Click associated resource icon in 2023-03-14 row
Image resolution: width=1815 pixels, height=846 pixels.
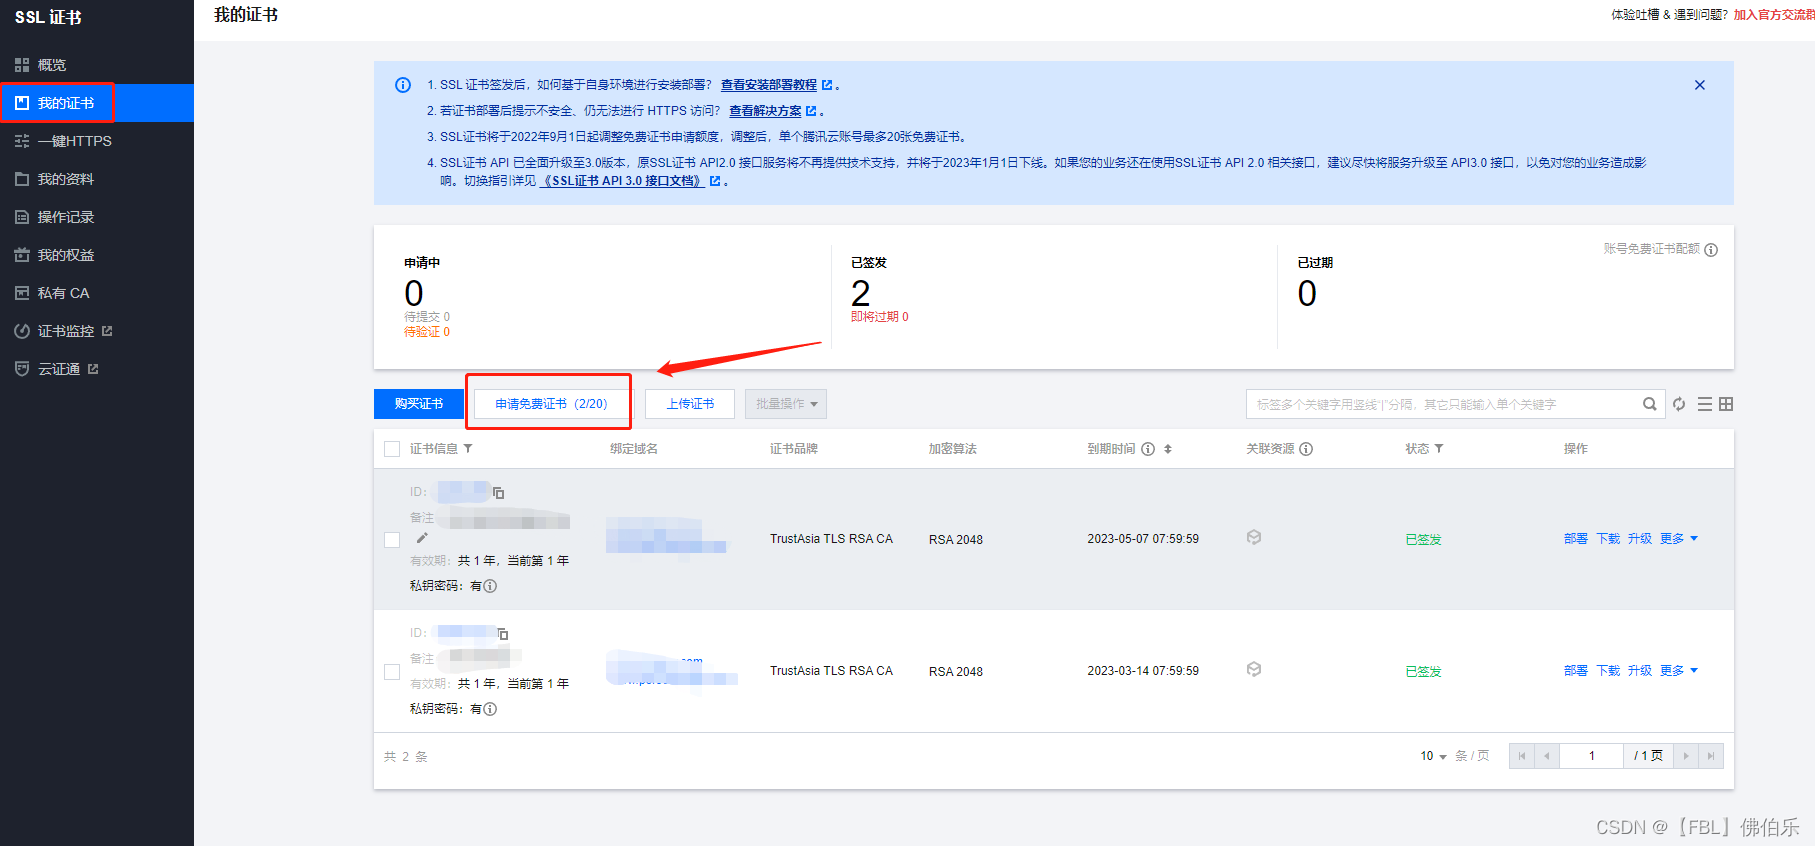click(x=1254, y=670)
